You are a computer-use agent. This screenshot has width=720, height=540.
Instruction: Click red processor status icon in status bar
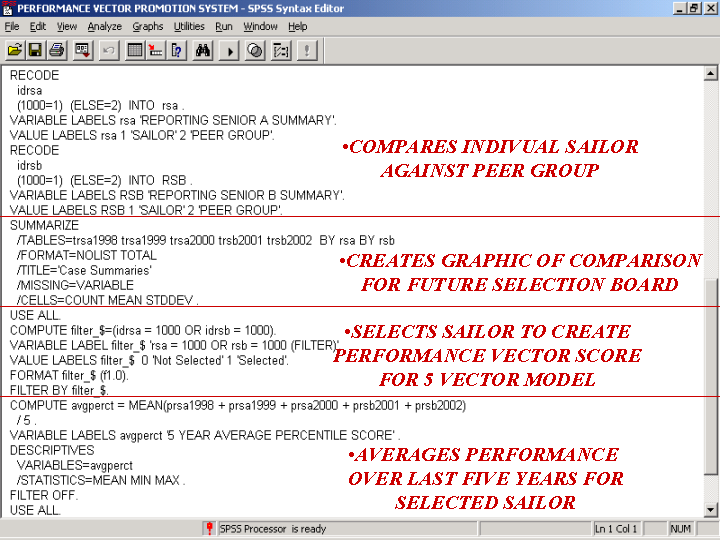click(209, 529)
